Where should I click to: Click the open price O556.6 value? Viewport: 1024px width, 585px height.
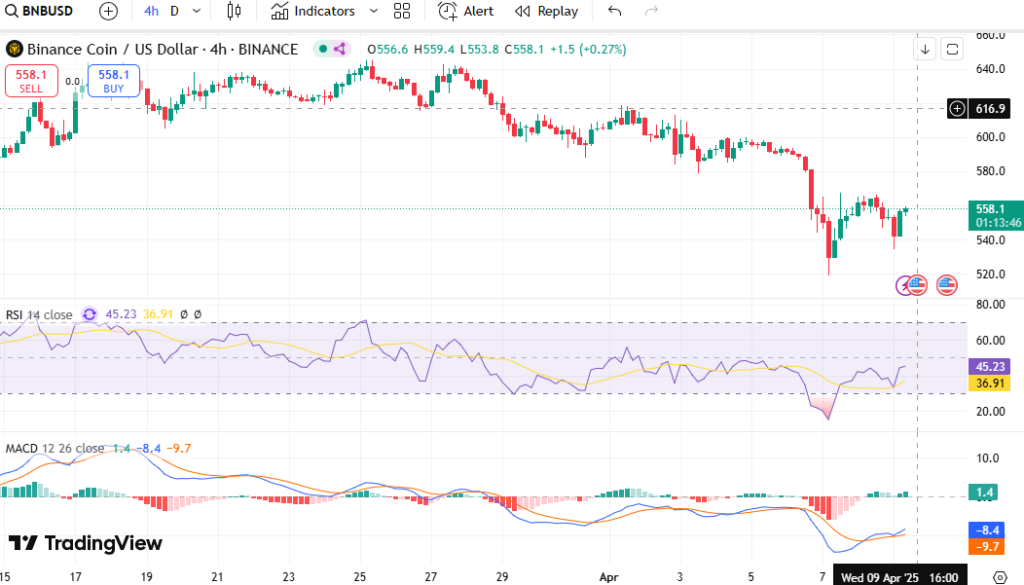pyautogui.click(x=387, y=50)
